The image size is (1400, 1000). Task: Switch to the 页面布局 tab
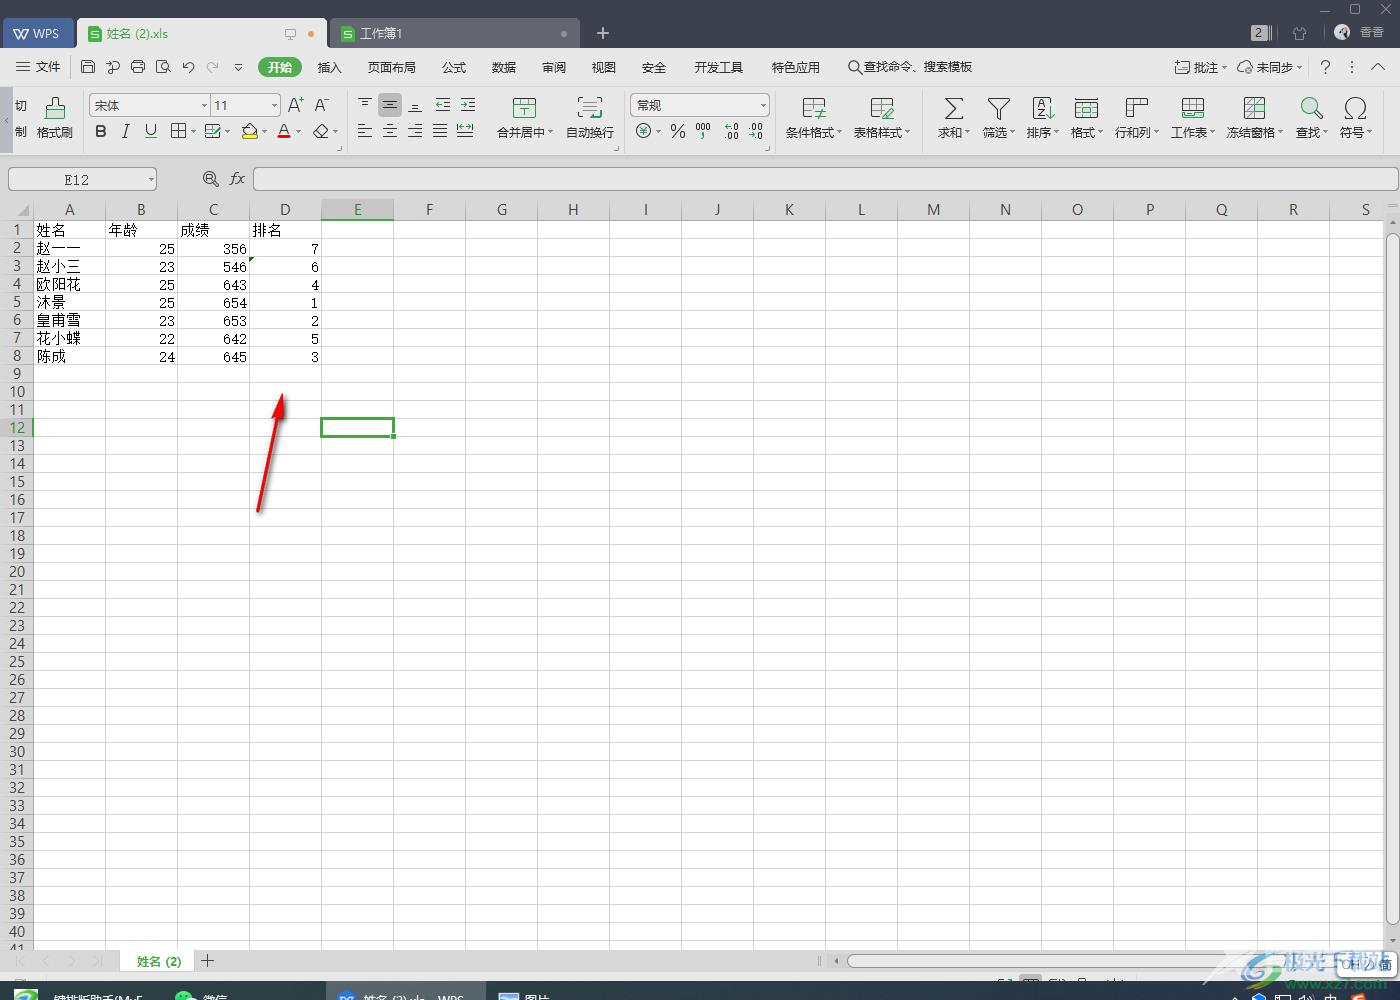(391, 67)
